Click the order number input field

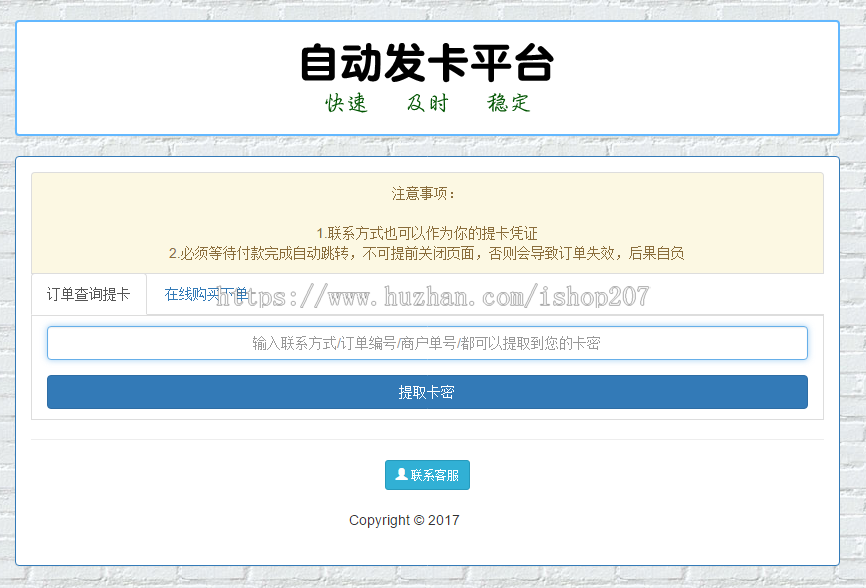click(427, 342)
